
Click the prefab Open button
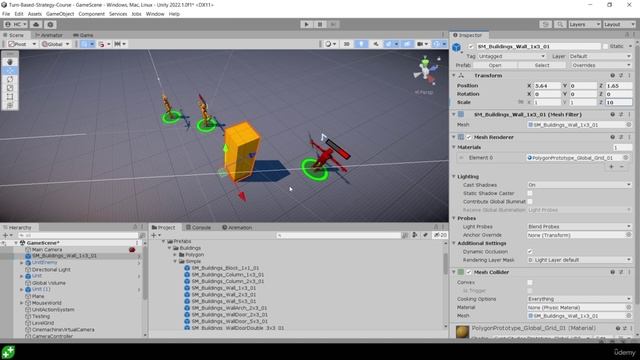pyautogui.click(x=495, y=65)
